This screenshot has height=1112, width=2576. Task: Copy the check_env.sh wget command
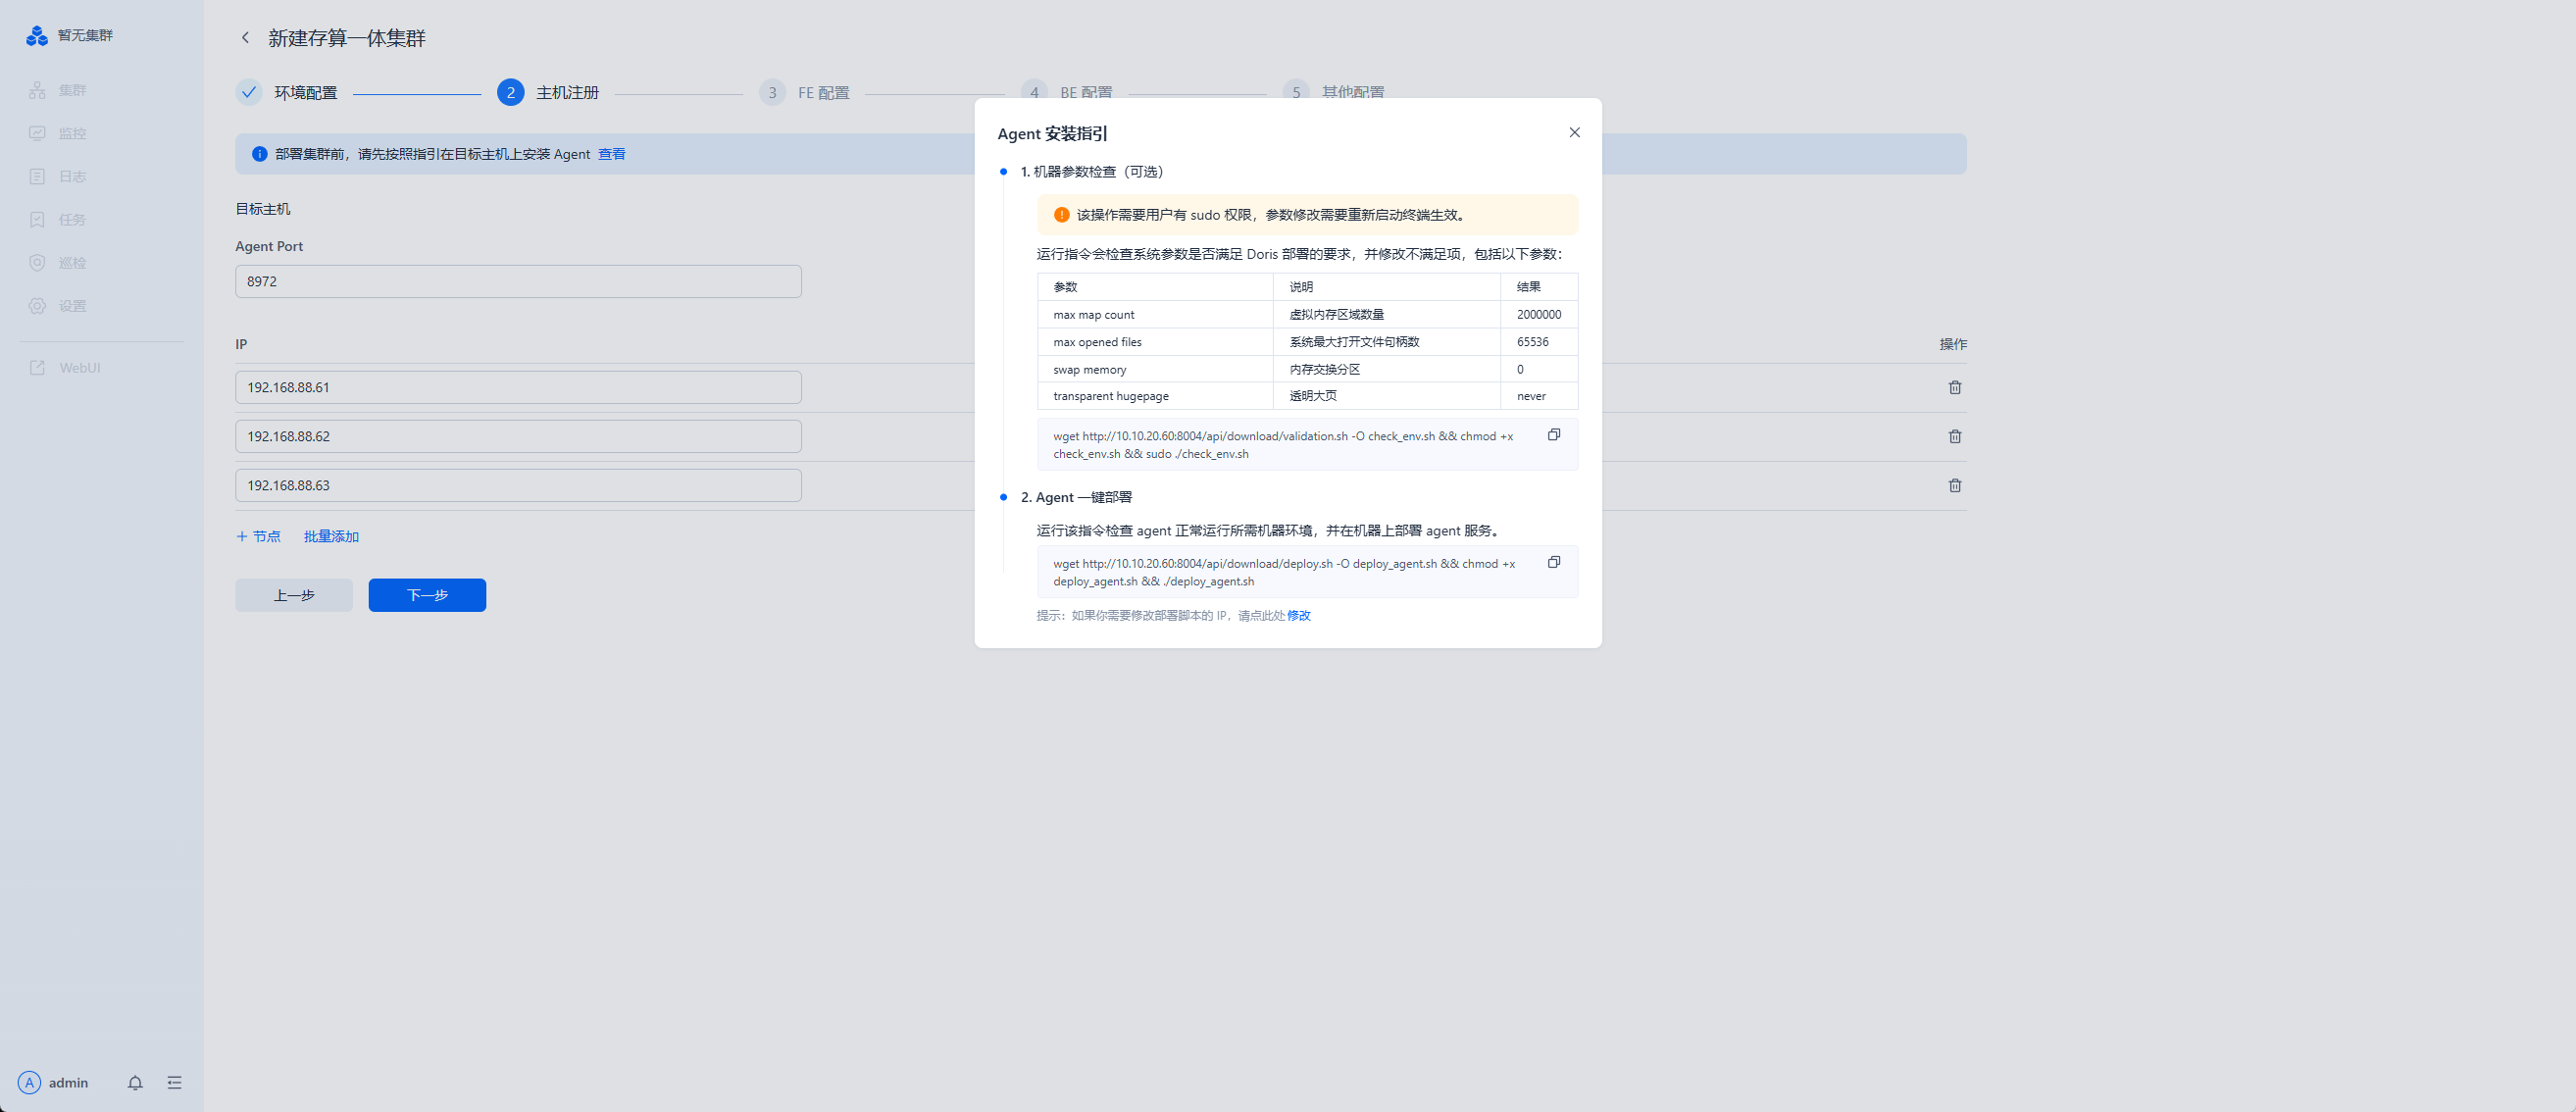tap(1554, 435)
